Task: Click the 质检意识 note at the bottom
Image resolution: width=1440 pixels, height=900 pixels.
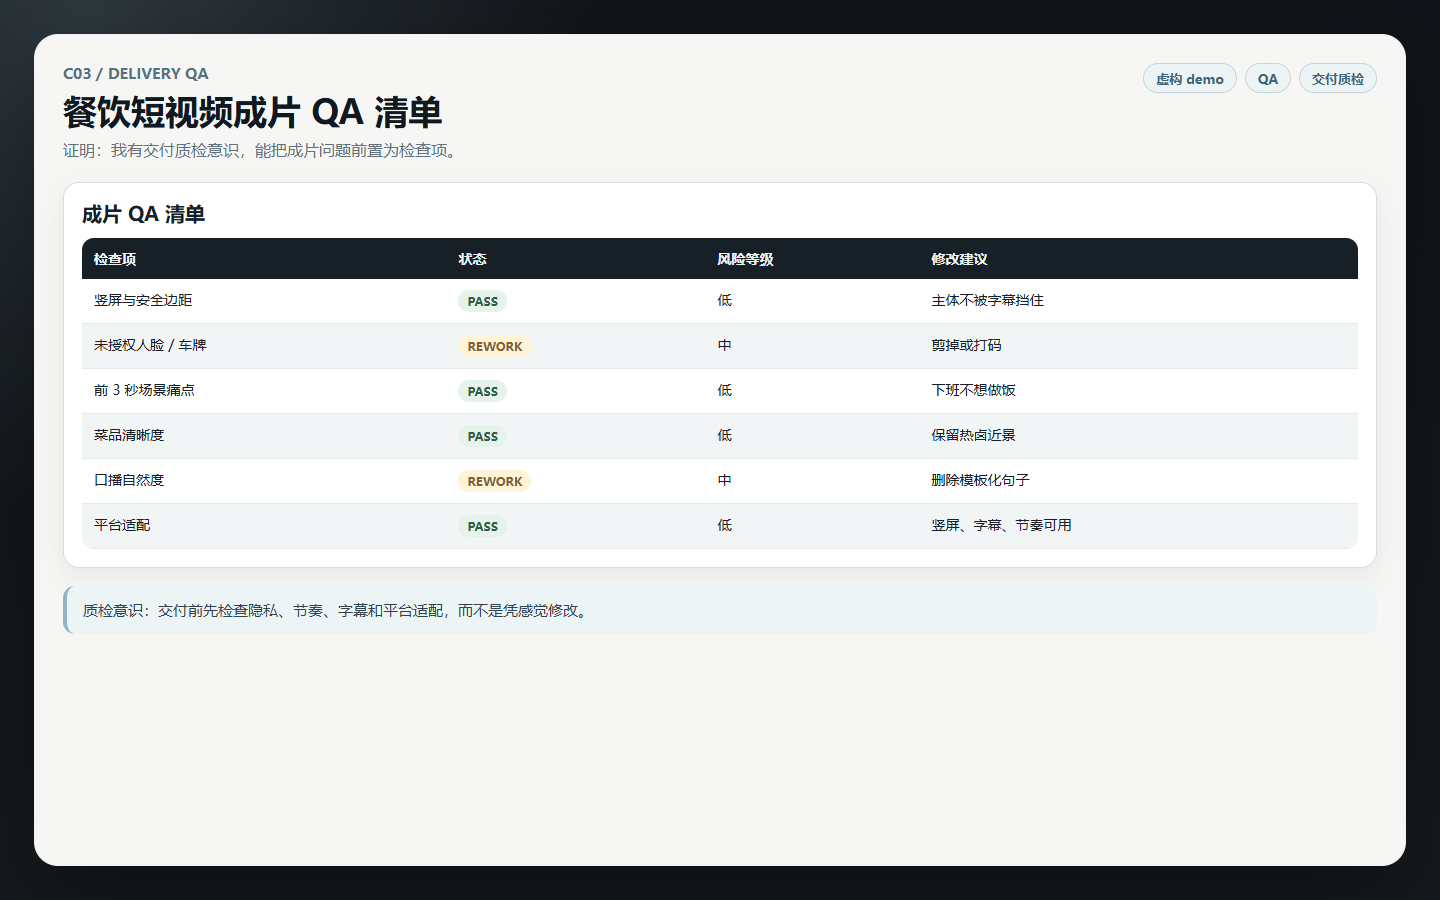Action: 720,610
